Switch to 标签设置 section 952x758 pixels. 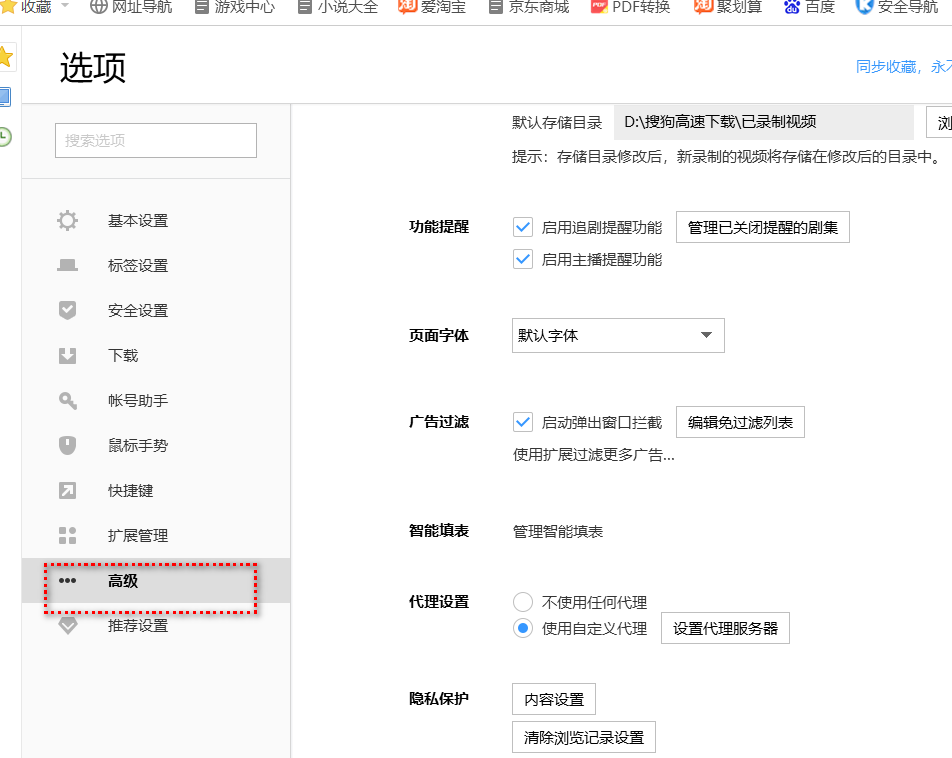[138, 265]
